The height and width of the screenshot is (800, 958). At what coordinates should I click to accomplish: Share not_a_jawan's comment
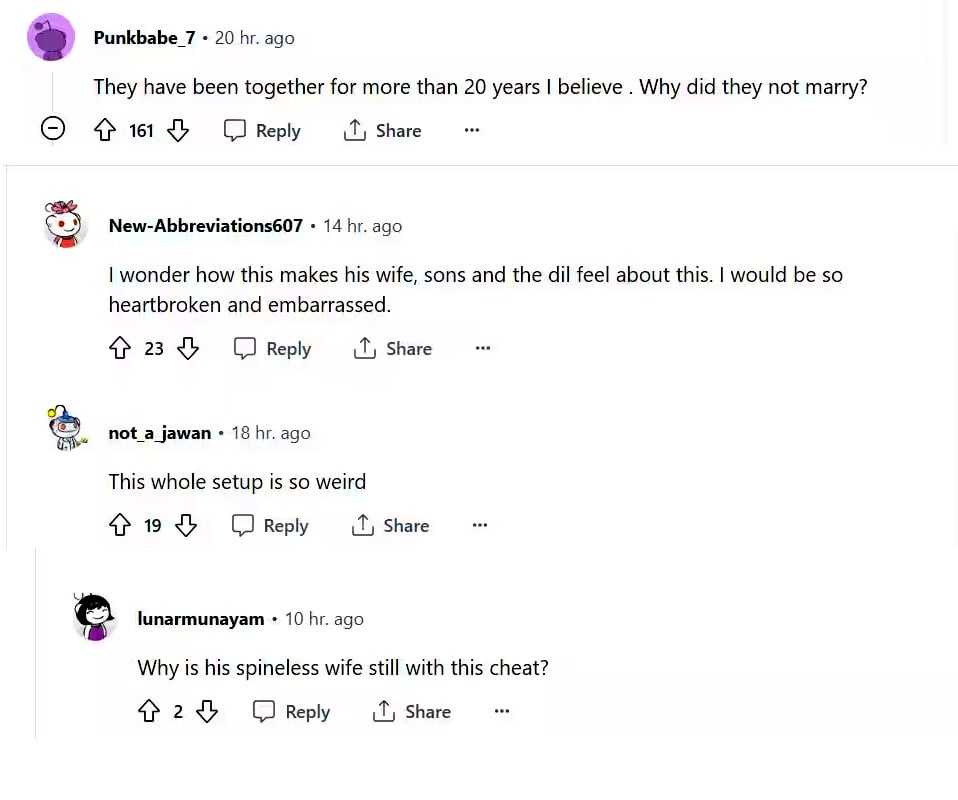pos(390,526)
